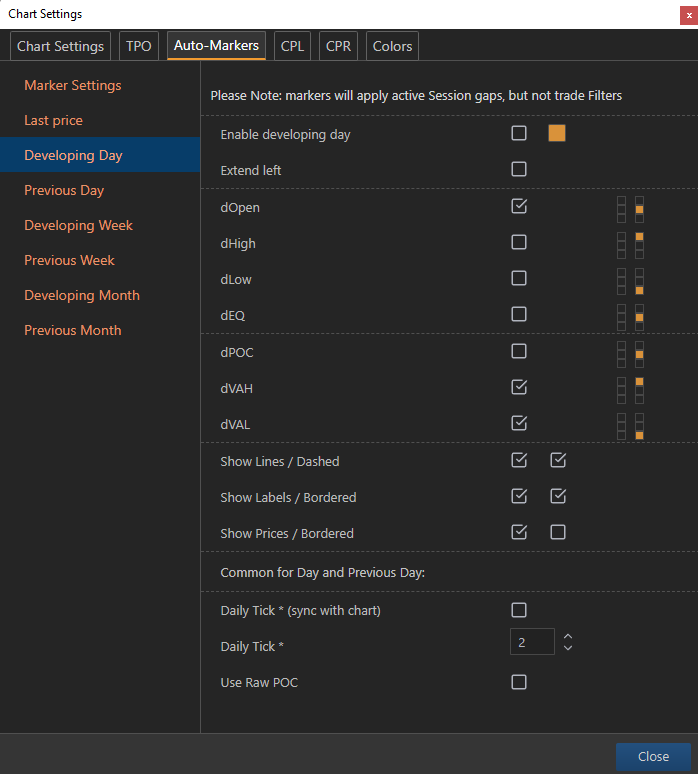The width and height of the screenshot is (698, 774).
Task: Select middle cell of dEQ's left position stack
Action: click(621, 317)
